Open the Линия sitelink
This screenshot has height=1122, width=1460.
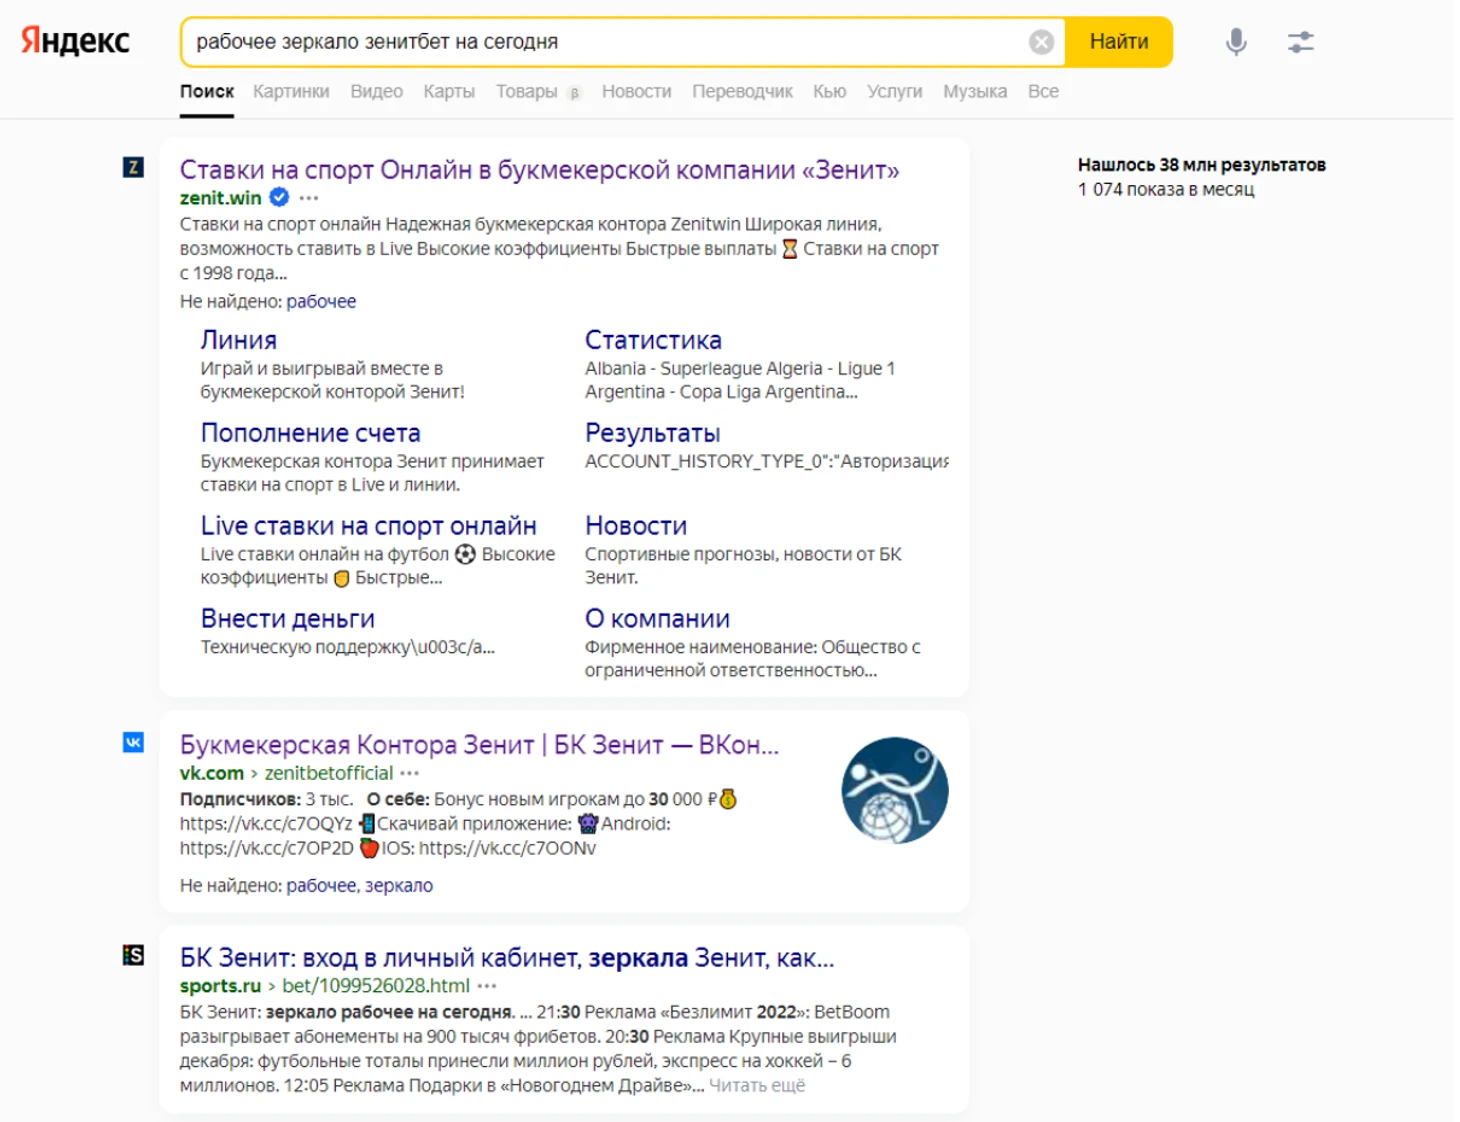click(238, 340)
